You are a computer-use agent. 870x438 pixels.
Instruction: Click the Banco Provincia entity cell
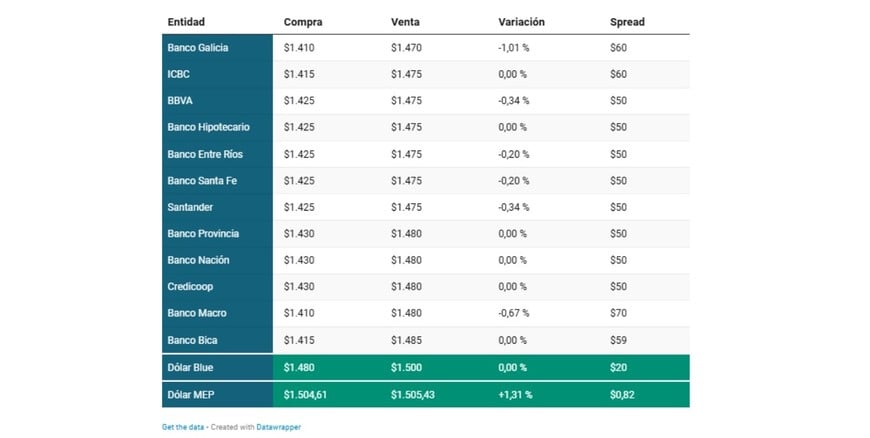202,233
